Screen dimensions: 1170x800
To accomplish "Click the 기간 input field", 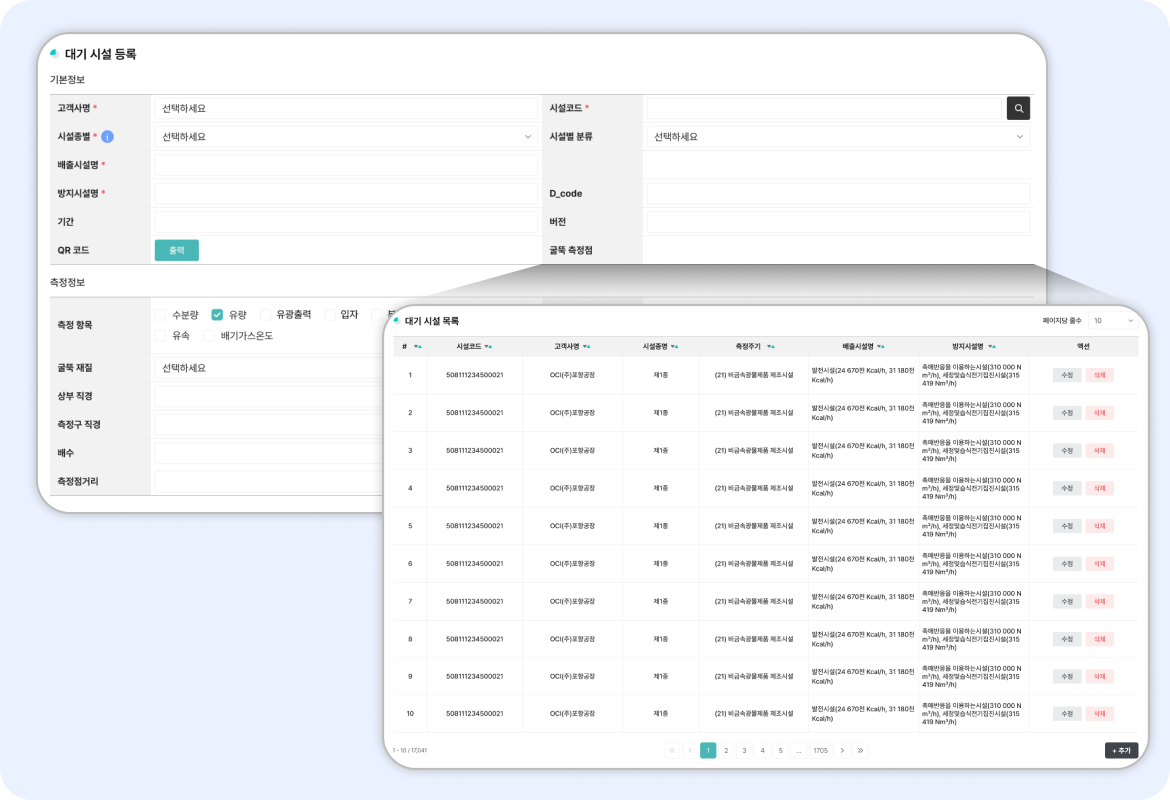I will coord(346,222).
